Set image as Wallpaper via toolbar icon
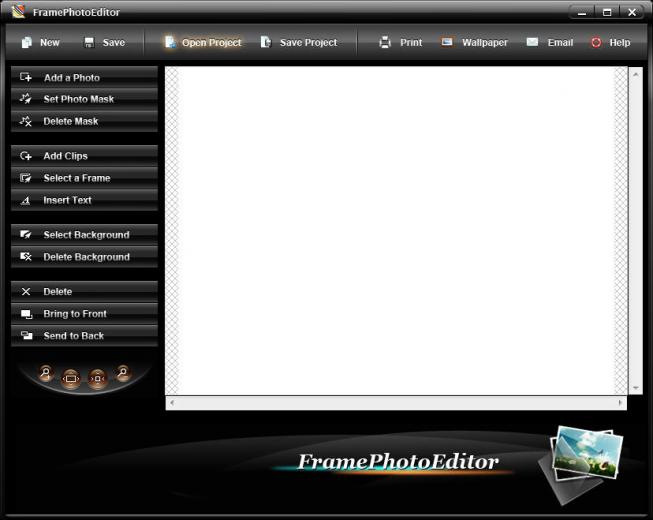The width and height of the screenshot is (653, 520). click(x=447, y=42)
